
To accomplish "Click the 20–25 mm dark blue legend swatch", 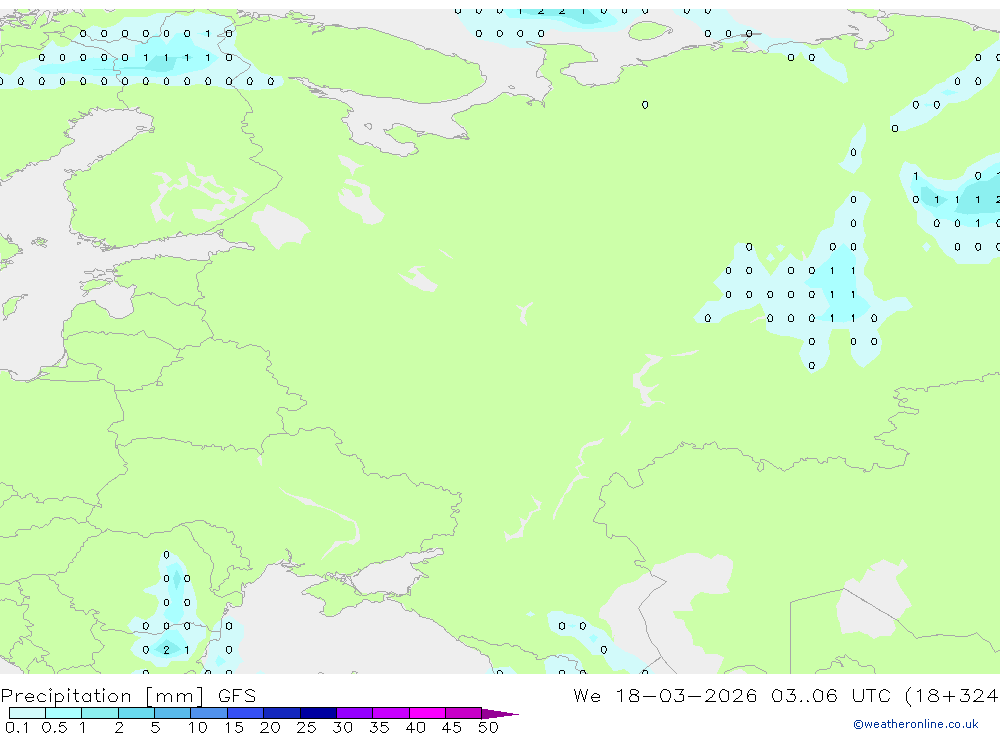I will pyautogui.click(x=282, y=713).
